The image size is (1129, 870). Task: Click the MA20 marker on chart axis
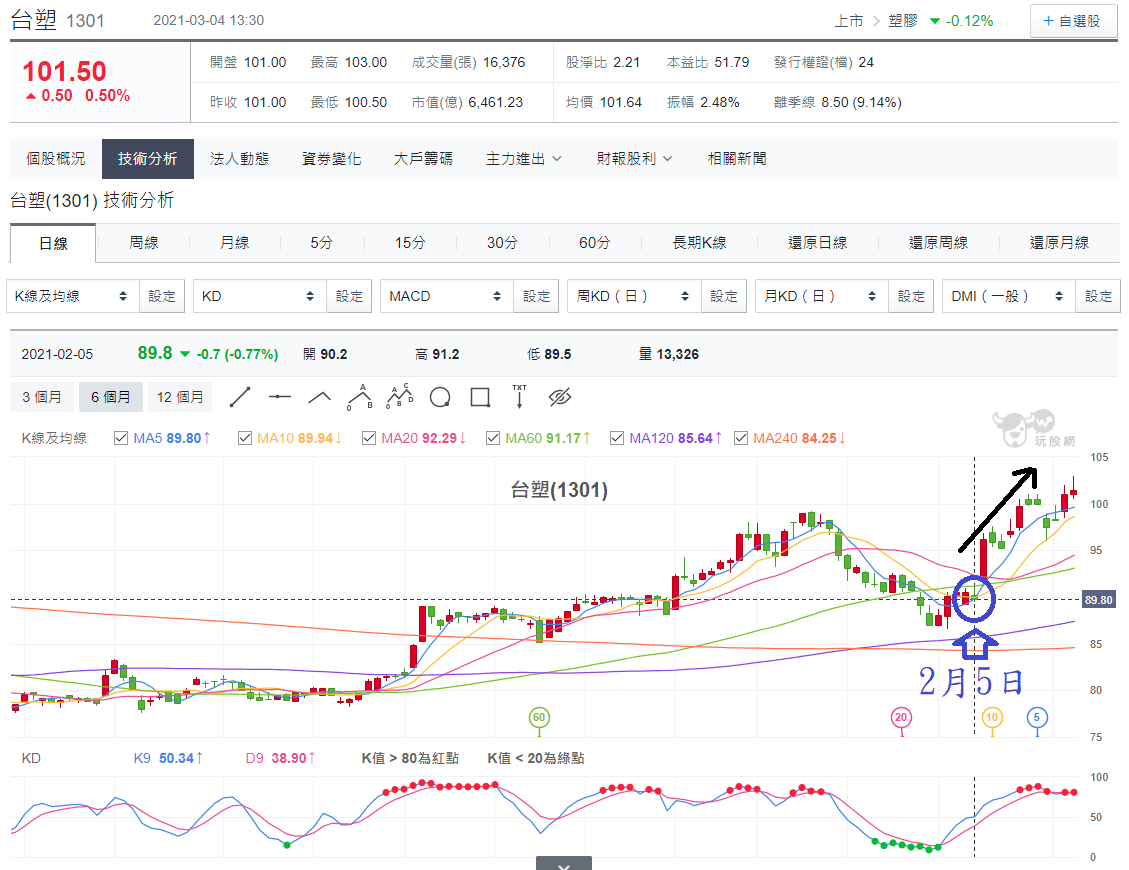pos(901,717)
